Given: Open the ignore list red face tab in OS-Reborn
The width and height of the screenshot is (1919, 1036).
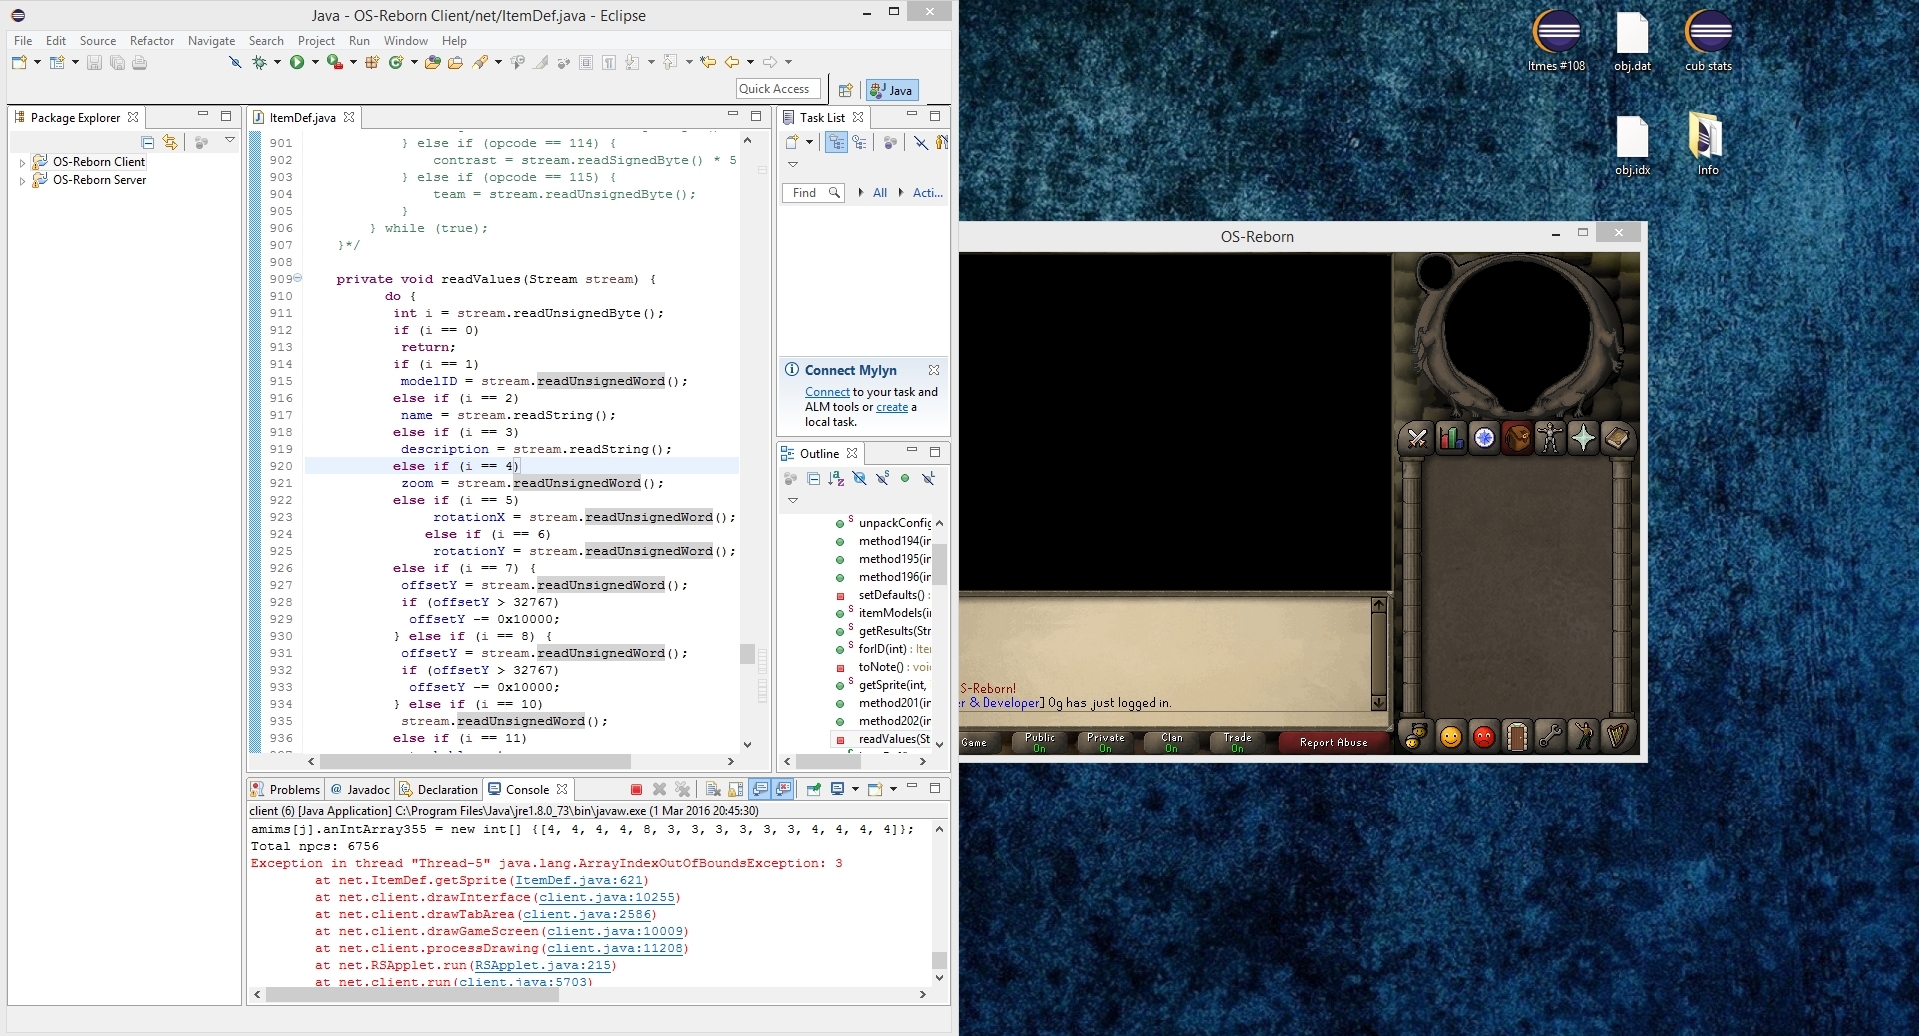Looking at the screenshot, I should click(1484, 737).
